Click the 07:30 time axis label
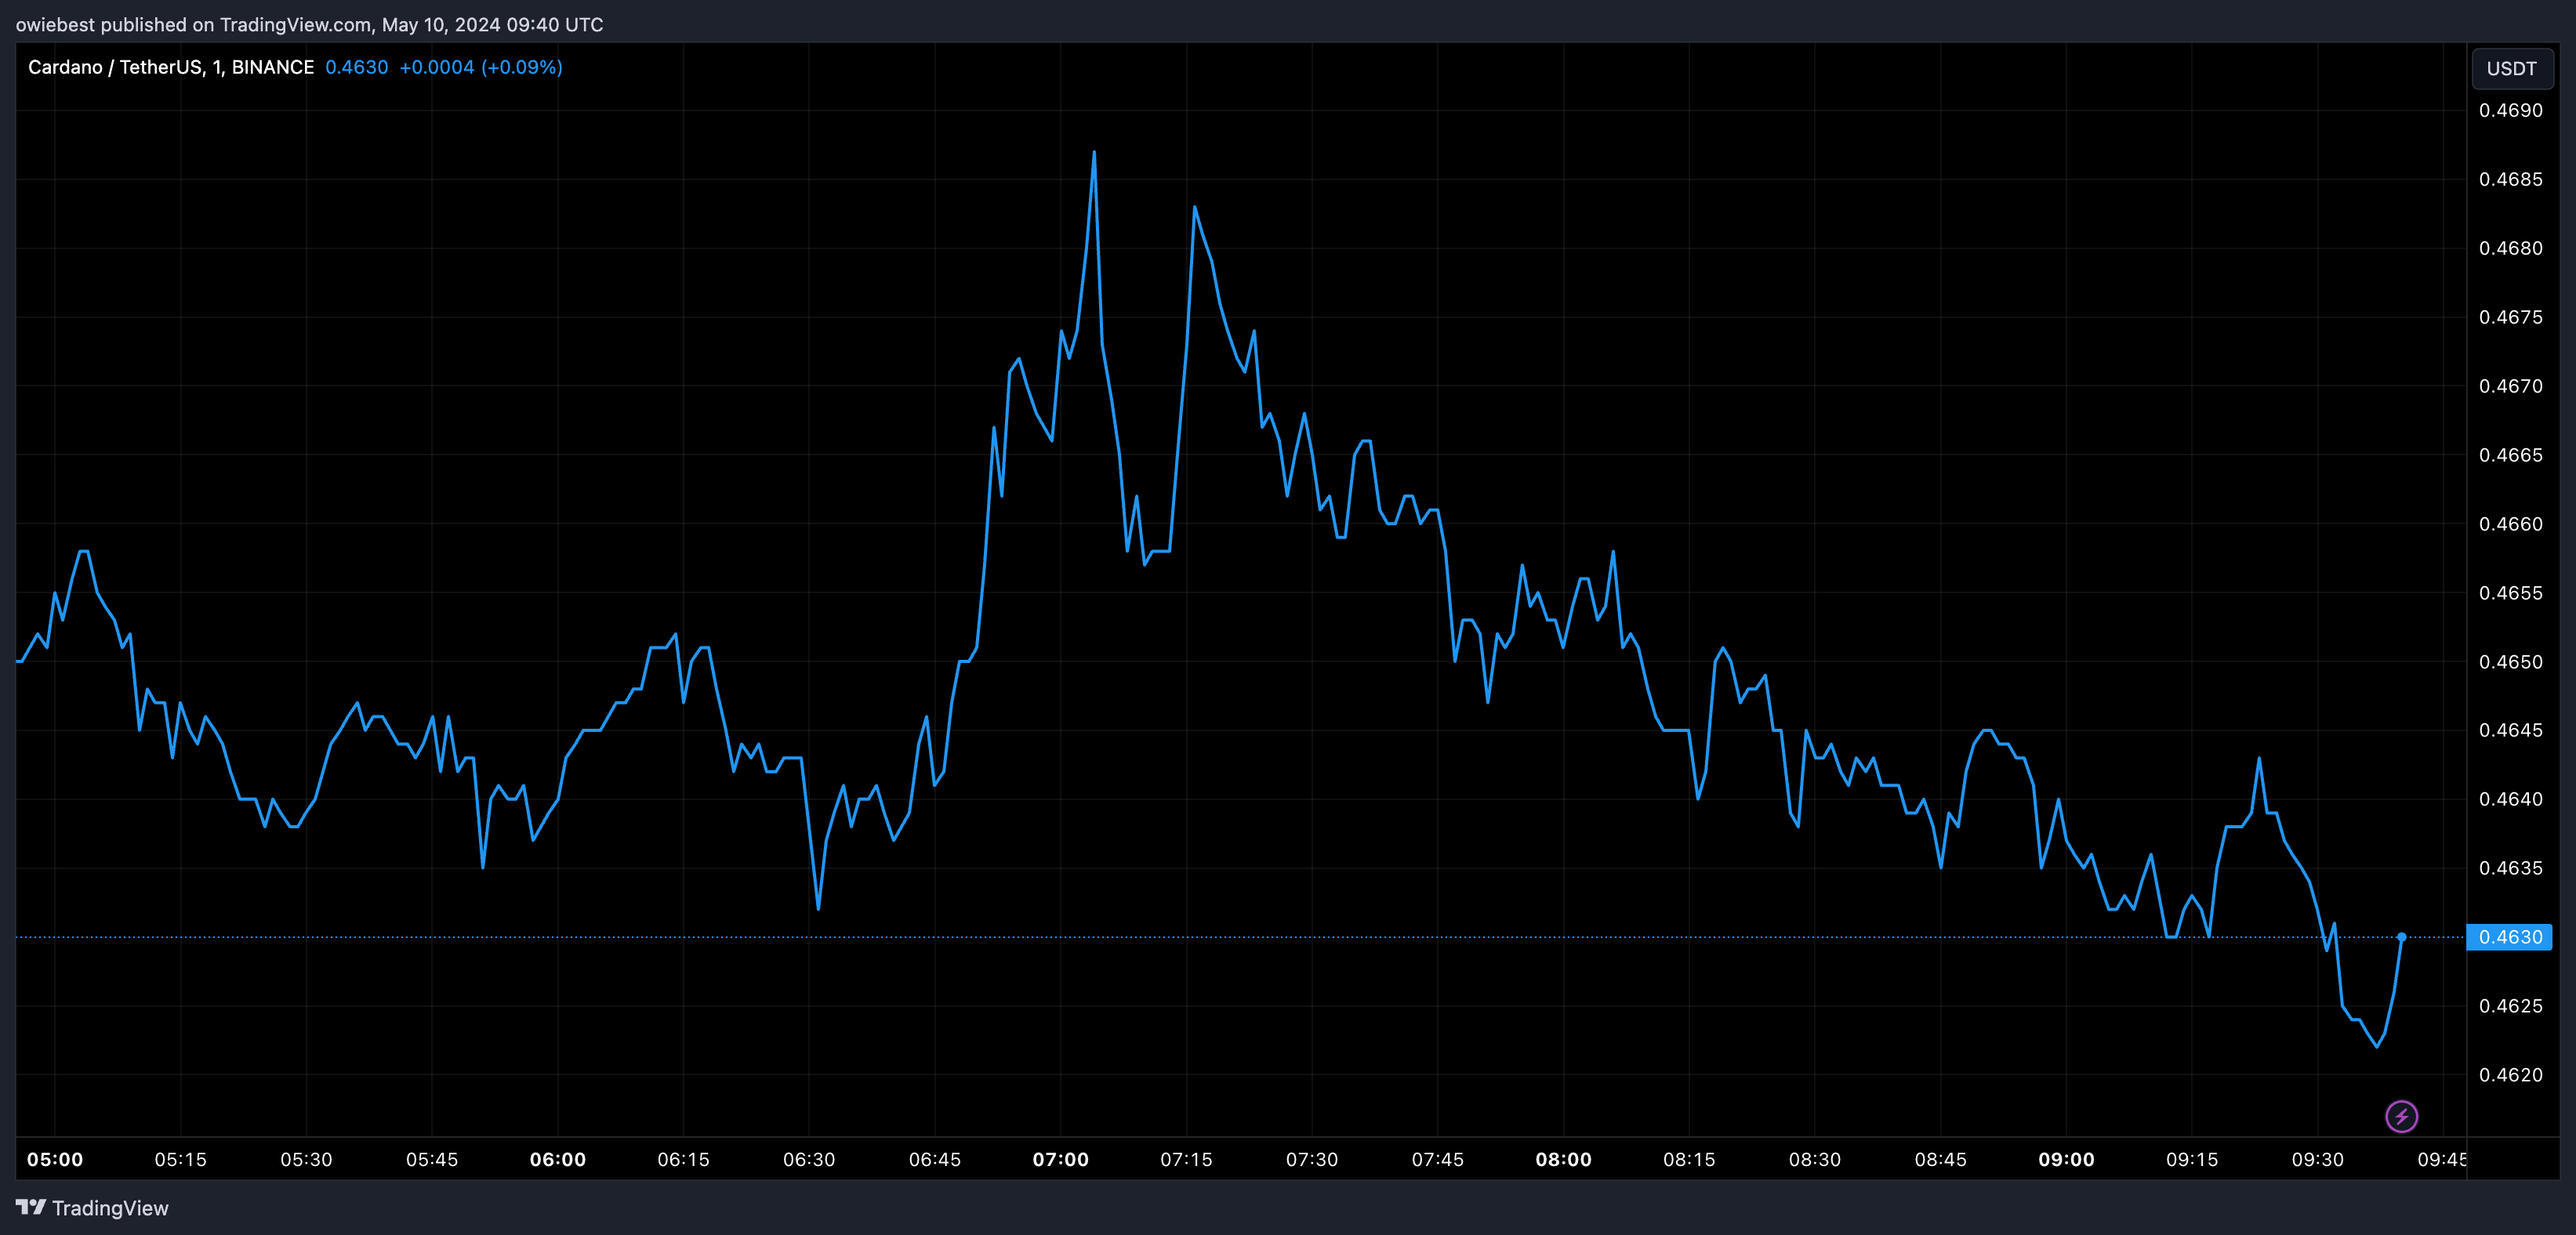 1312,1159
